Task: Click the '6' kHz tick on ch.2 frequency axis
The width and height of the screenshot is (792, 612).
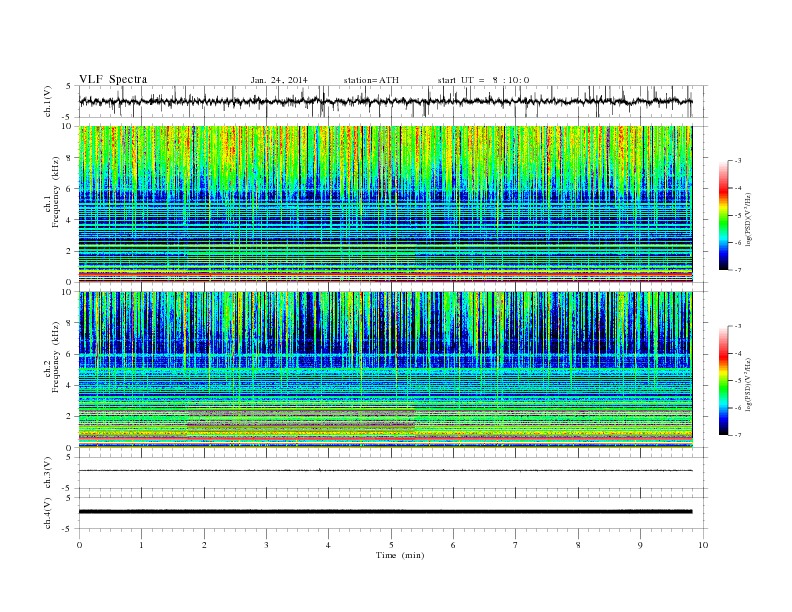Action: click(x=69, y=354)
